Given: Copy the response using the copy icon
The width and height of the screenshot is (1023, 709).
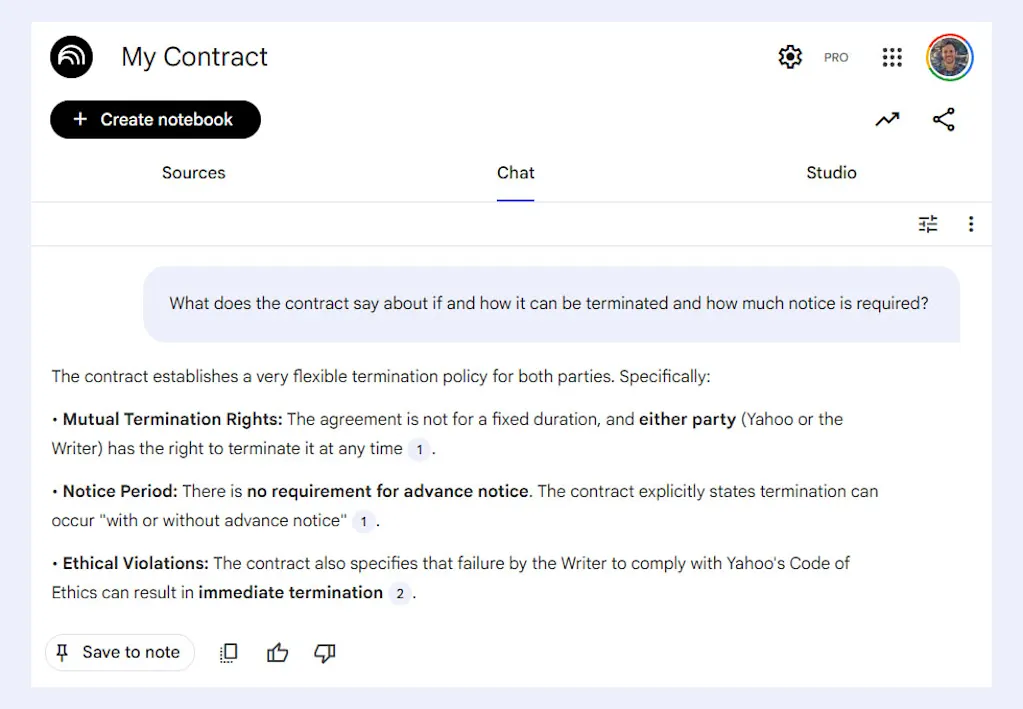Looking at the screenshot, I should click(x=228, y=652).
